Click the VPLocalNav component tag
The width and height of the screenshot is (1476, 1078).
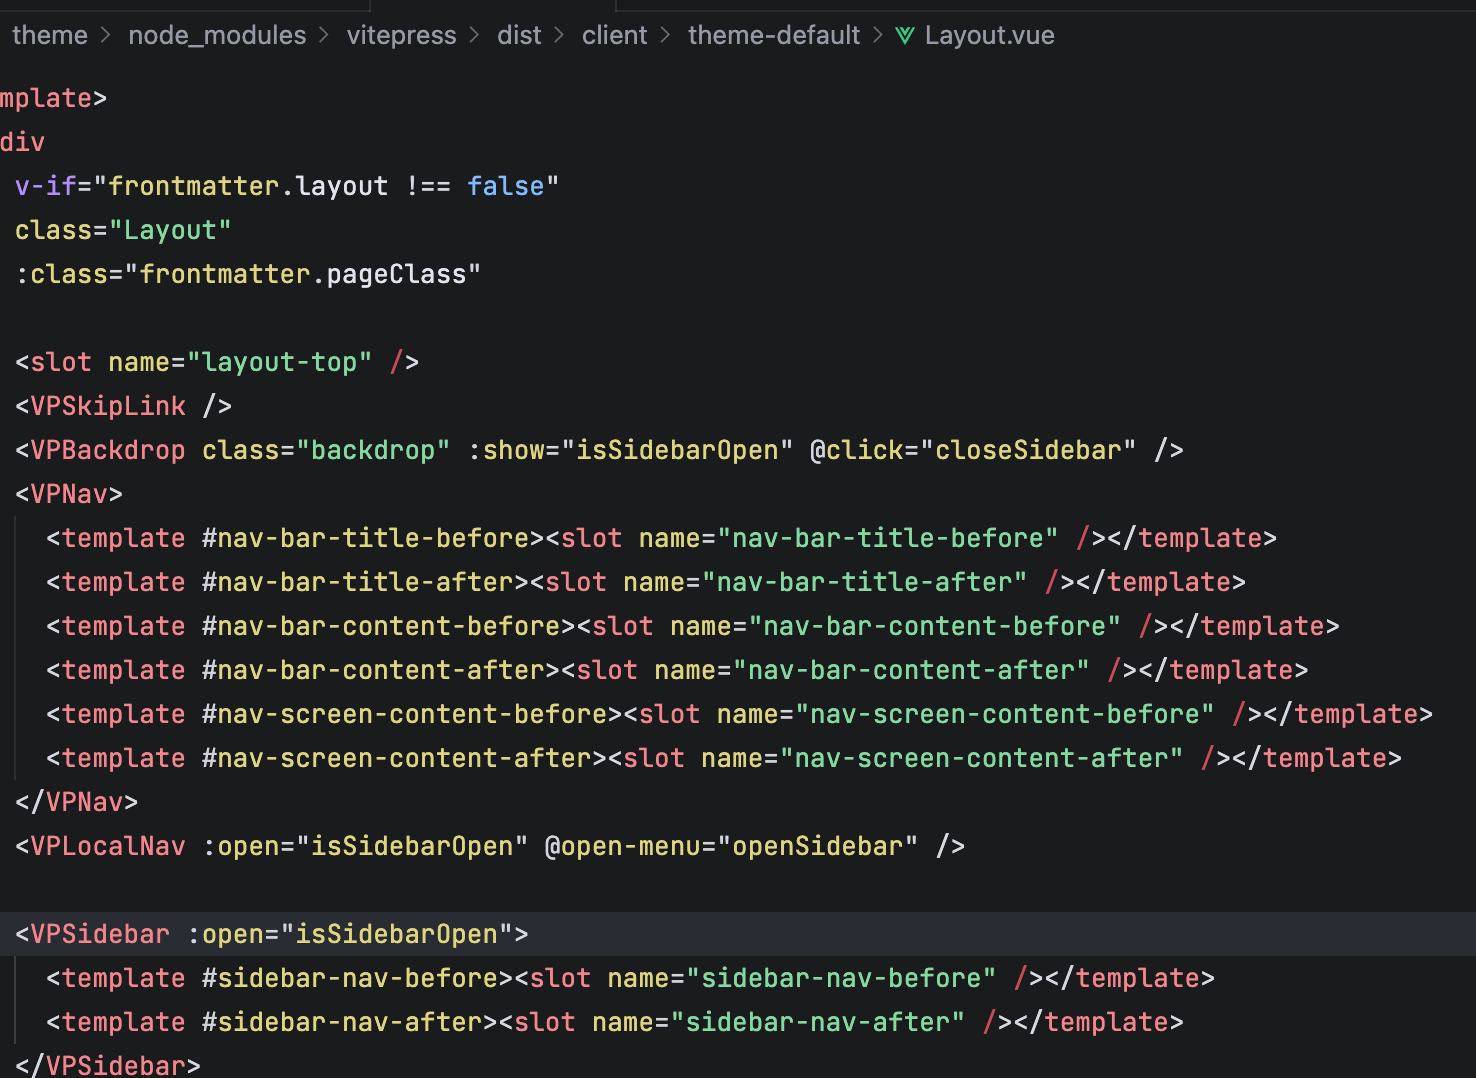coord(108,846)
